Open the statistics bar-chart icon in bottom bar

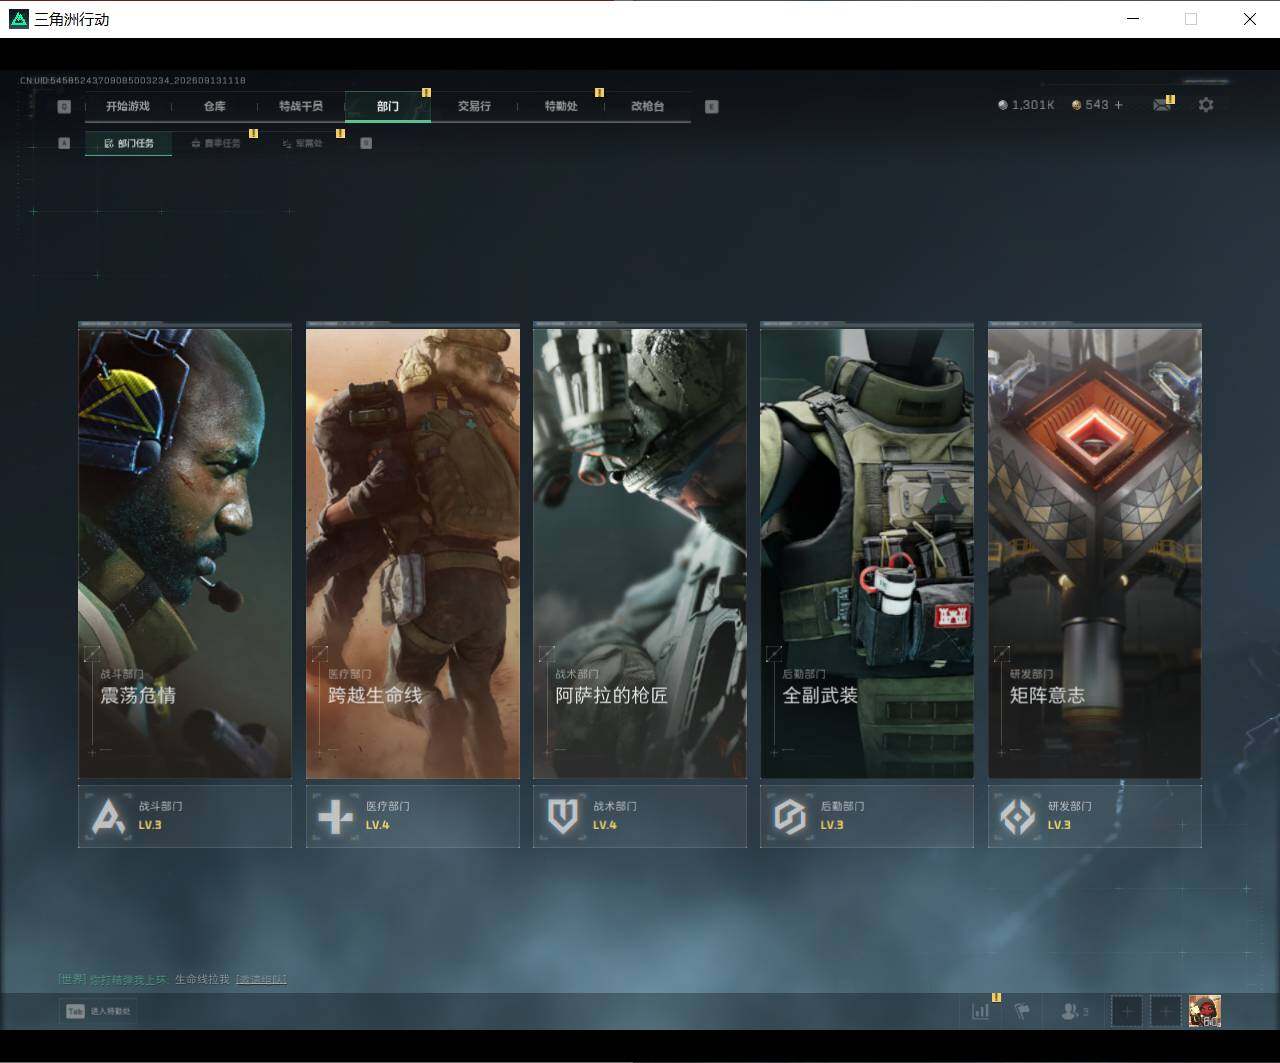(x=981, y=1011)
